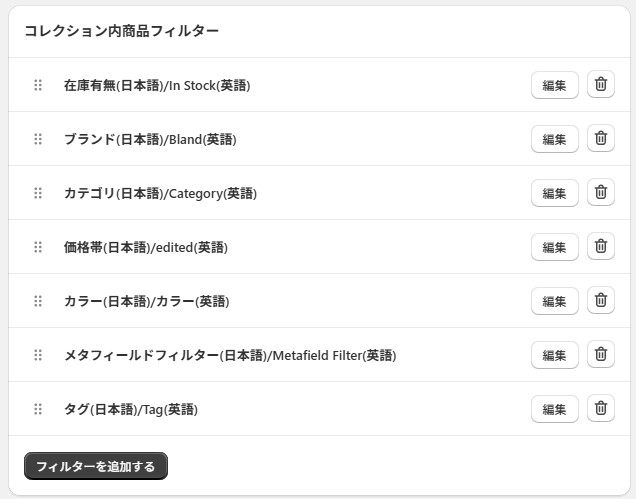Delete the カテゴリ/Category filter via trash icon
Viewport: 636px width, 499px height.
[601, 192]
